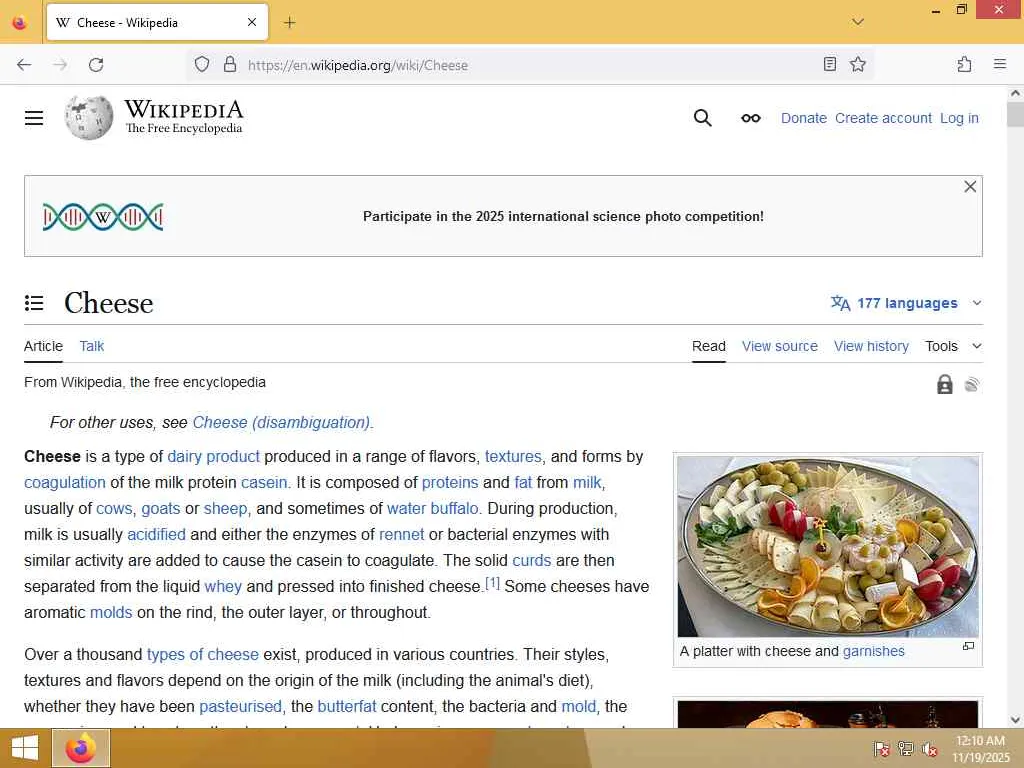Open the coagulation link
The height and width of the screenshot is (768, 1024).
tap(65, 483)
